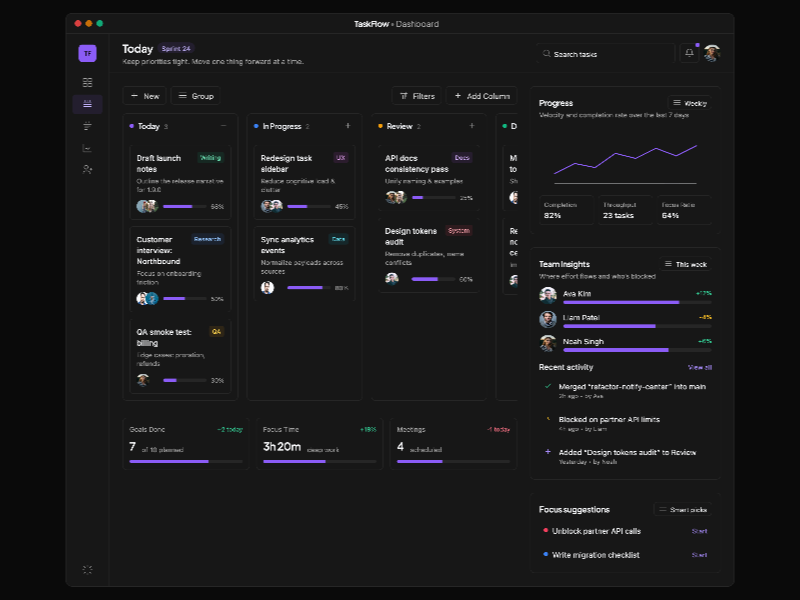Open the Smart picks selector

(682, 509)
